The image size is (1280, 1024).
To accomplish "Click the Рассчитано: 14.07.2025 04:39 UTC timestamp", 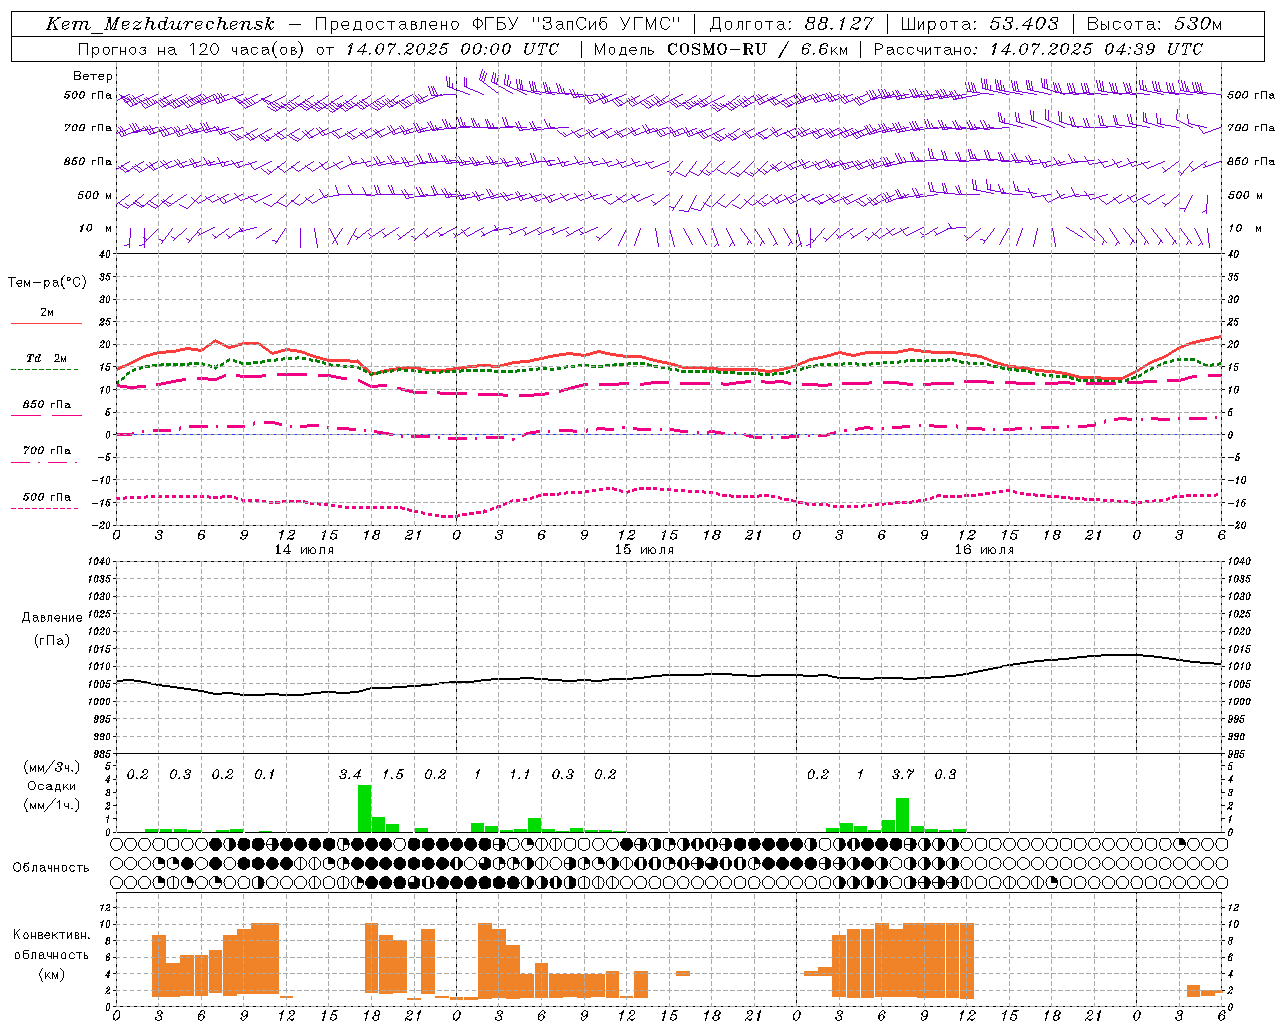I will [1038, 49].
